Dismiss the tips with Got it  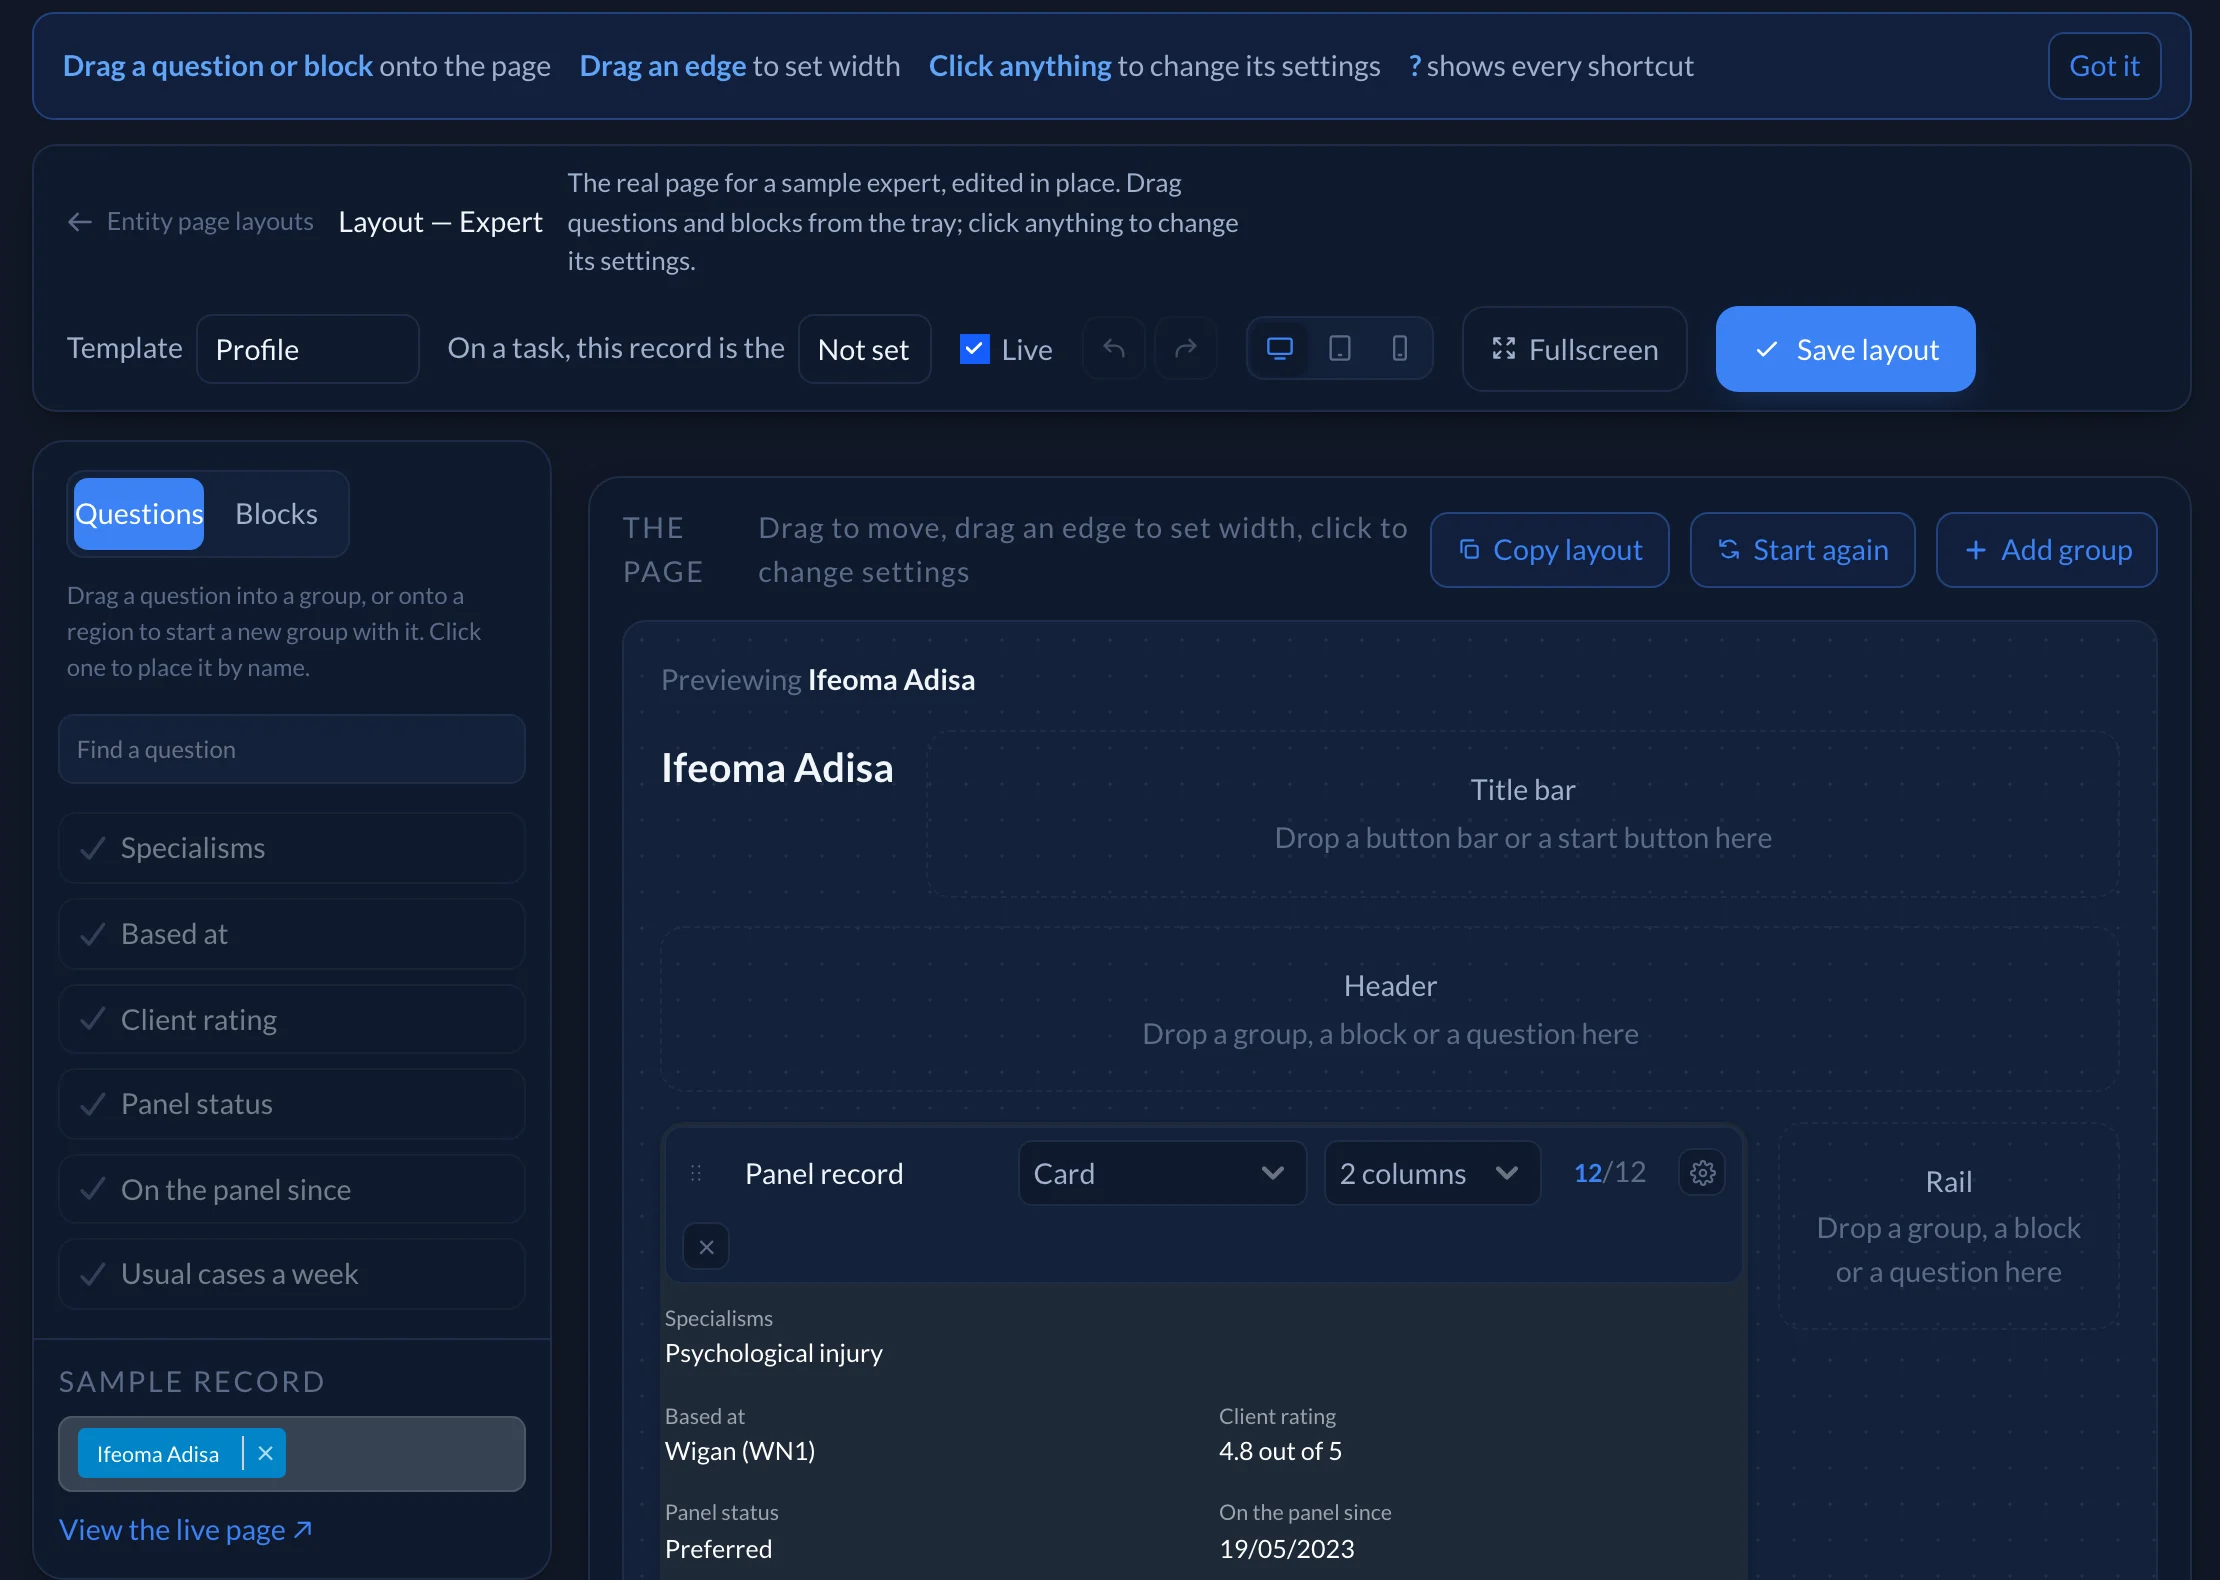[x=2105, y=66]
